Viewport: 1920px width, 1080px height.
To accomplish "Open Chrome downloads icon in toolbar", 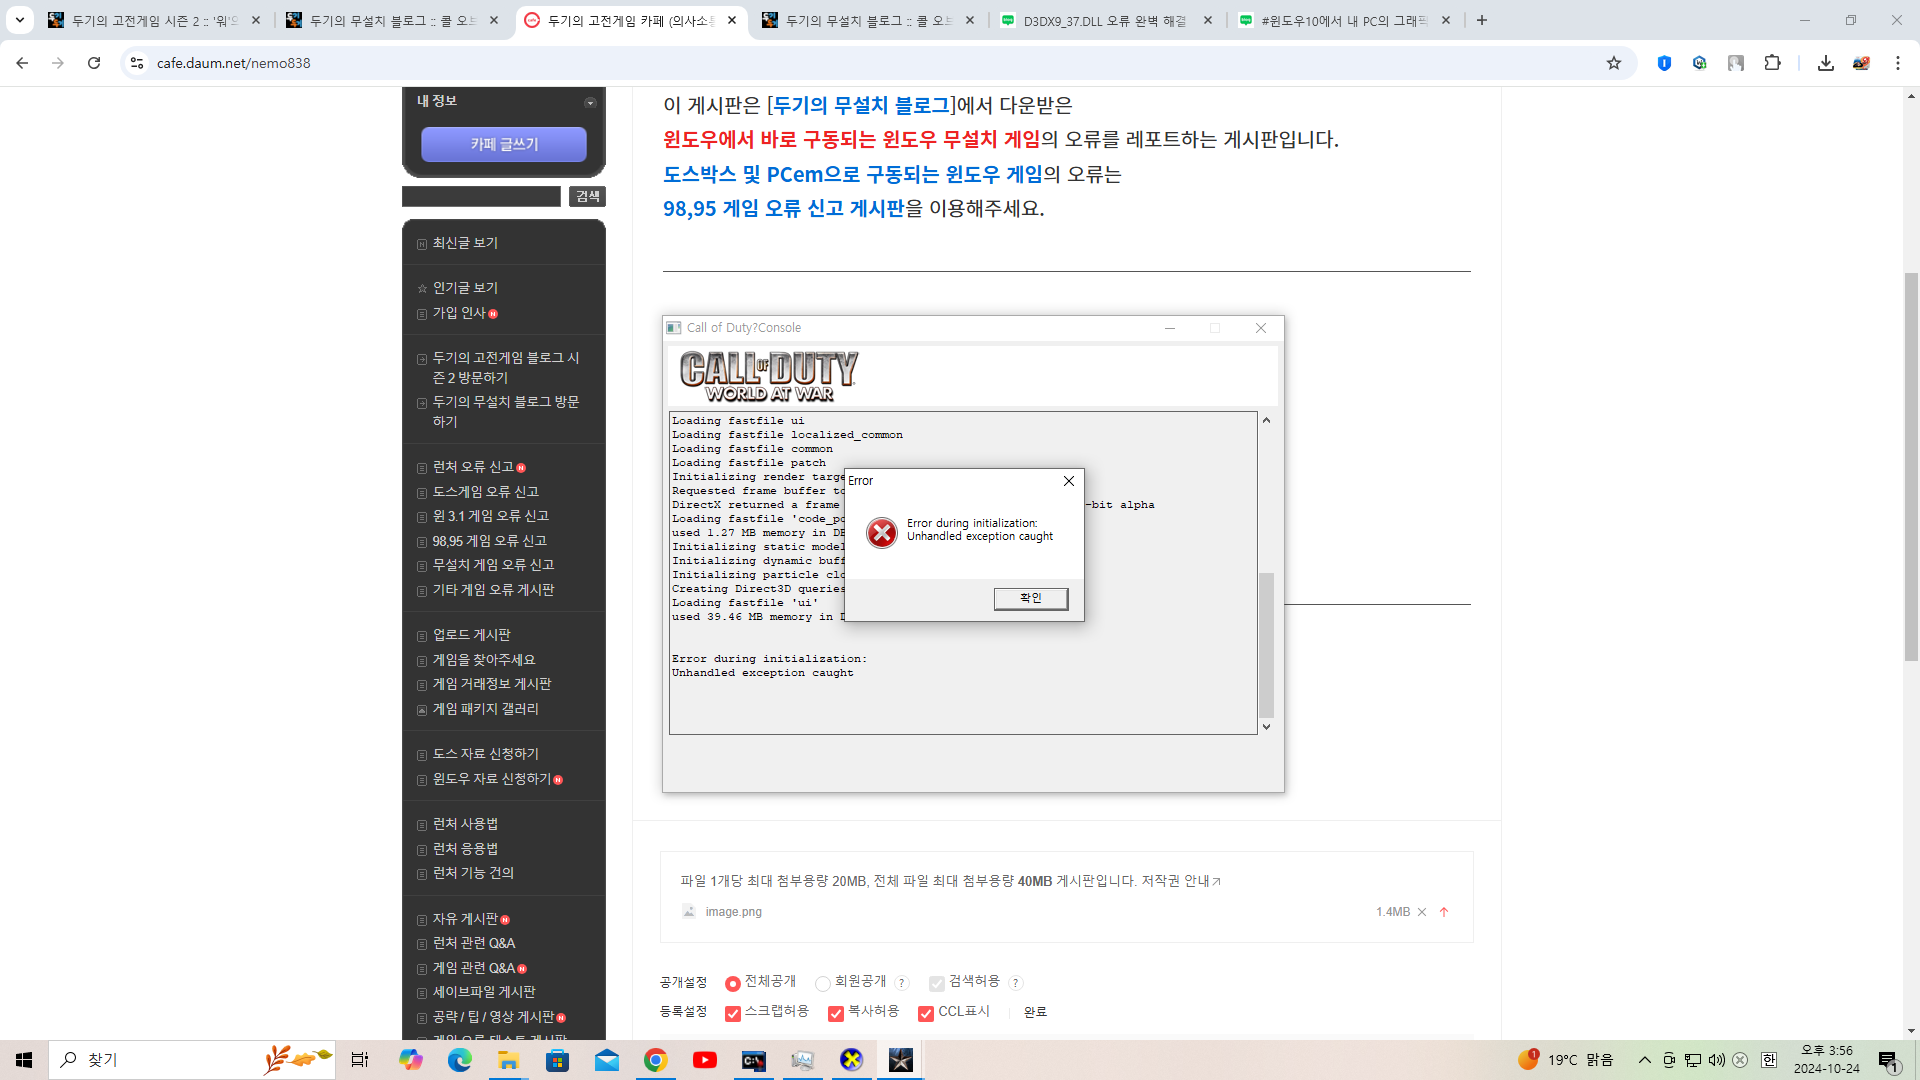I will (x=1826, y=63).
